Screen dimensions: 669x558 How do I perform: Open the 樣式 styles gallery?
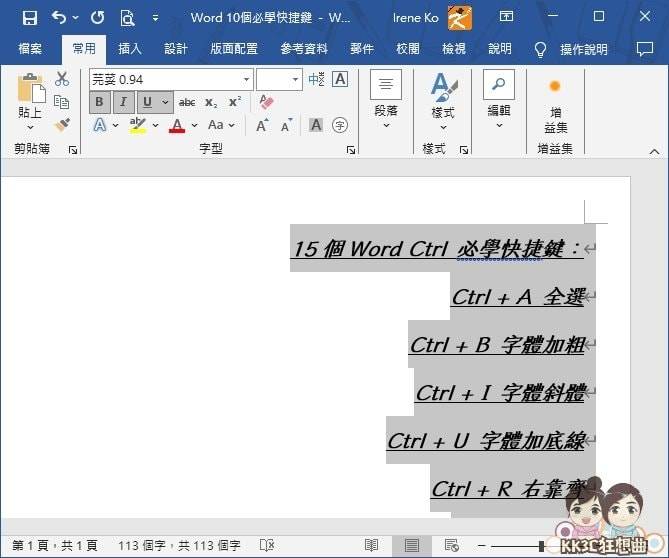pos(443,102)
